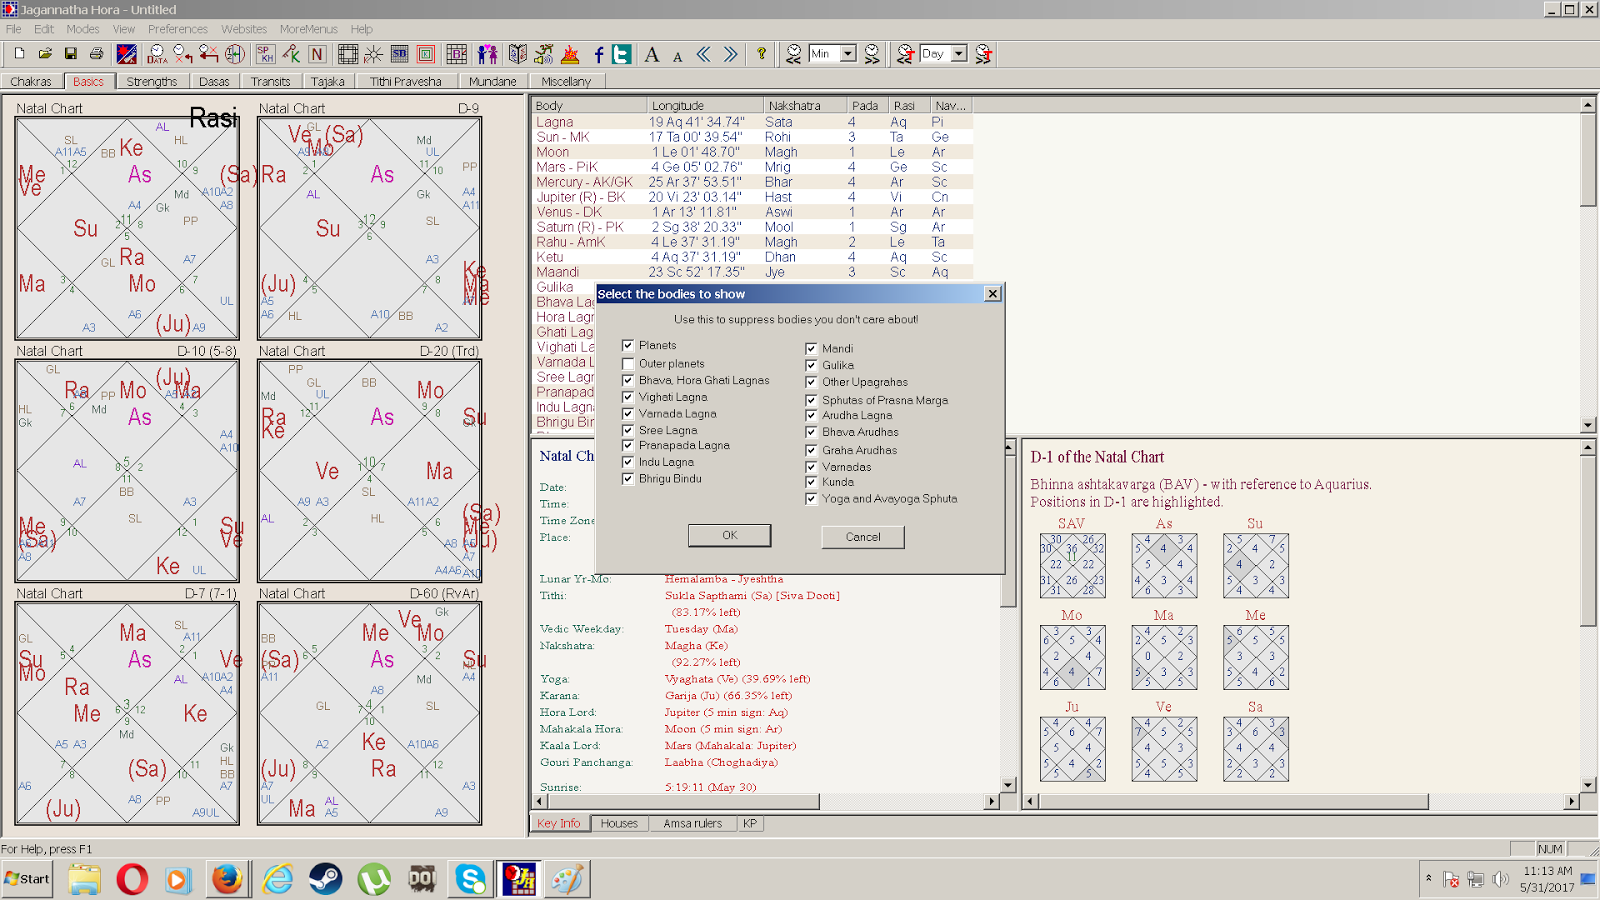Select the Amsa rulers tab

pyautogui.click(x=692, y=824)
